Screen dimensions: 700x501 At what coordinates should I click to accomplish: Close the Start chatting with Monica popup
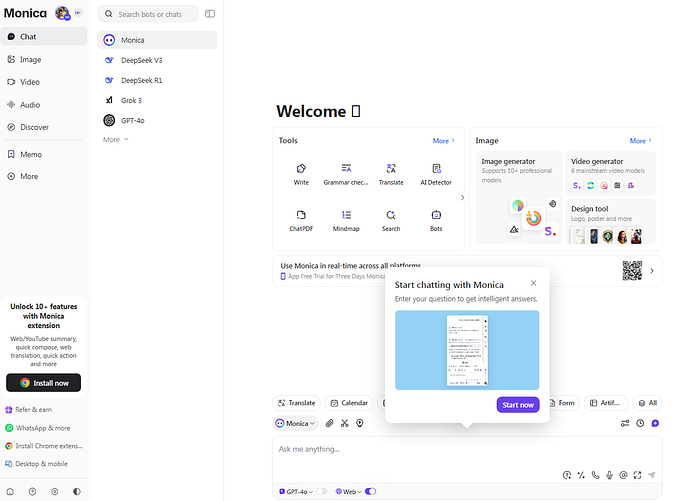pyautogui.click(x=533, y=283)
